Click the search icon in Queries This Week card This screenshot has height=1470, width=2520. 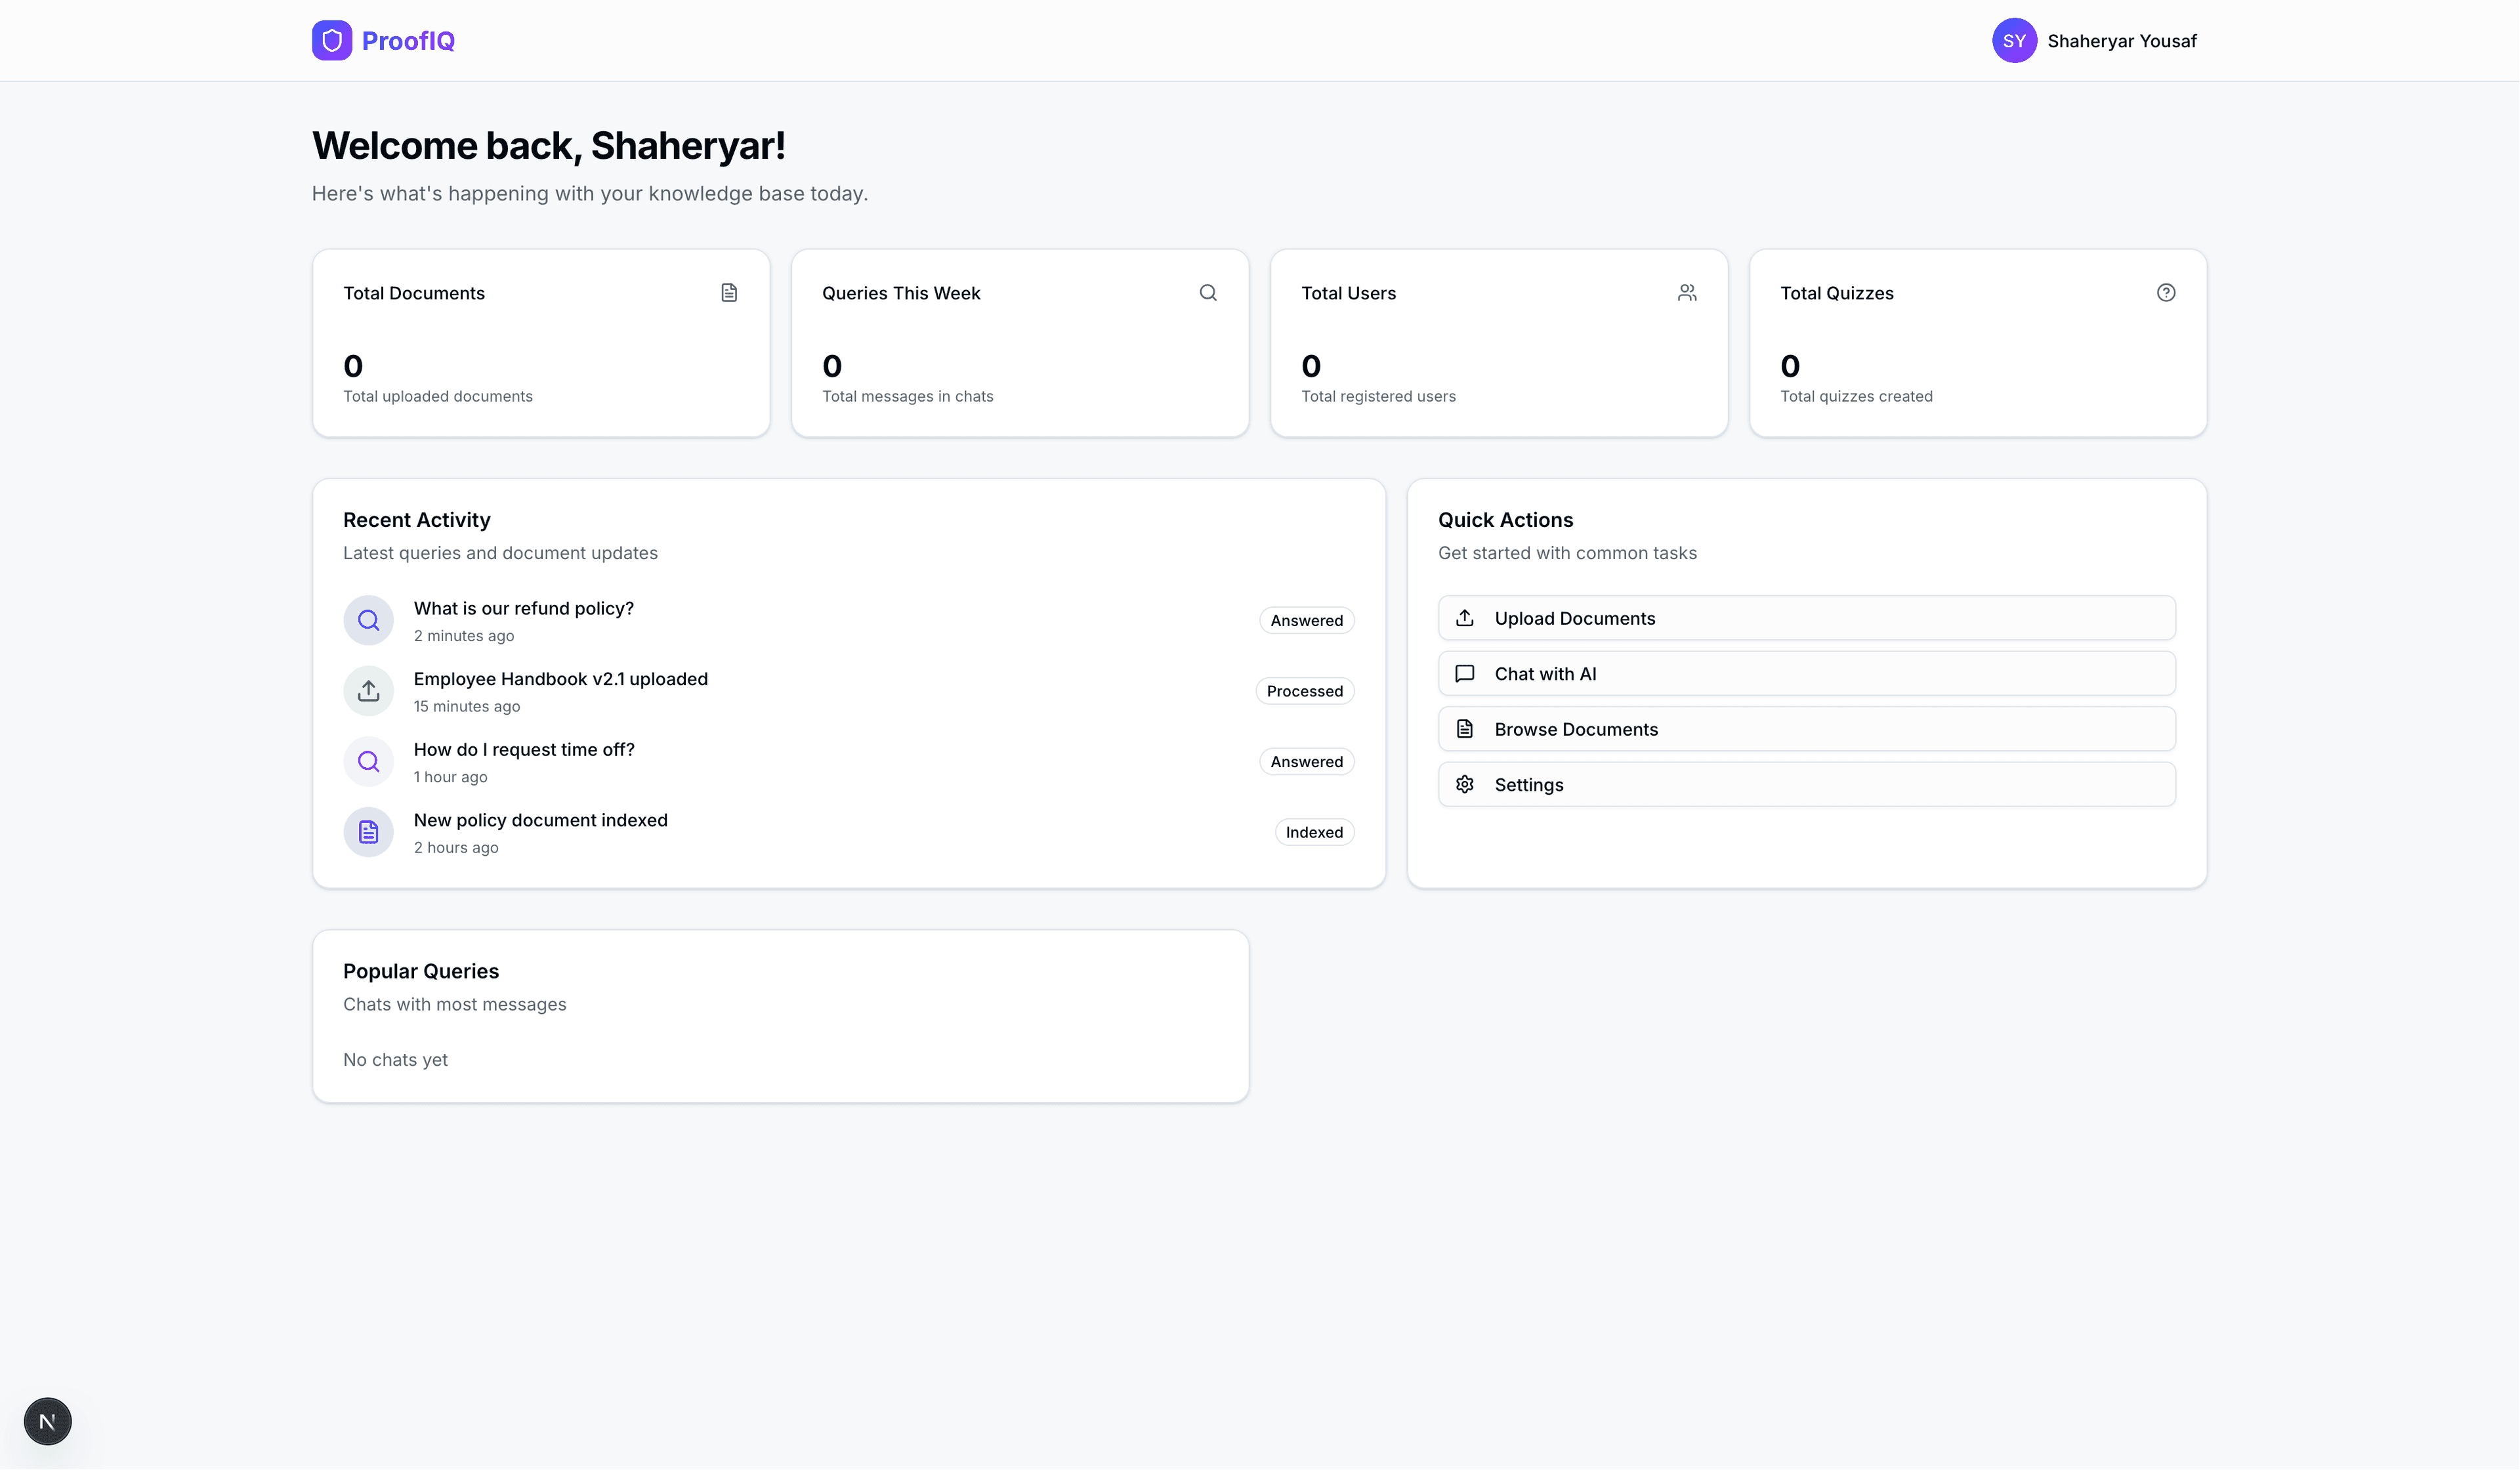tap(1208, 293)
